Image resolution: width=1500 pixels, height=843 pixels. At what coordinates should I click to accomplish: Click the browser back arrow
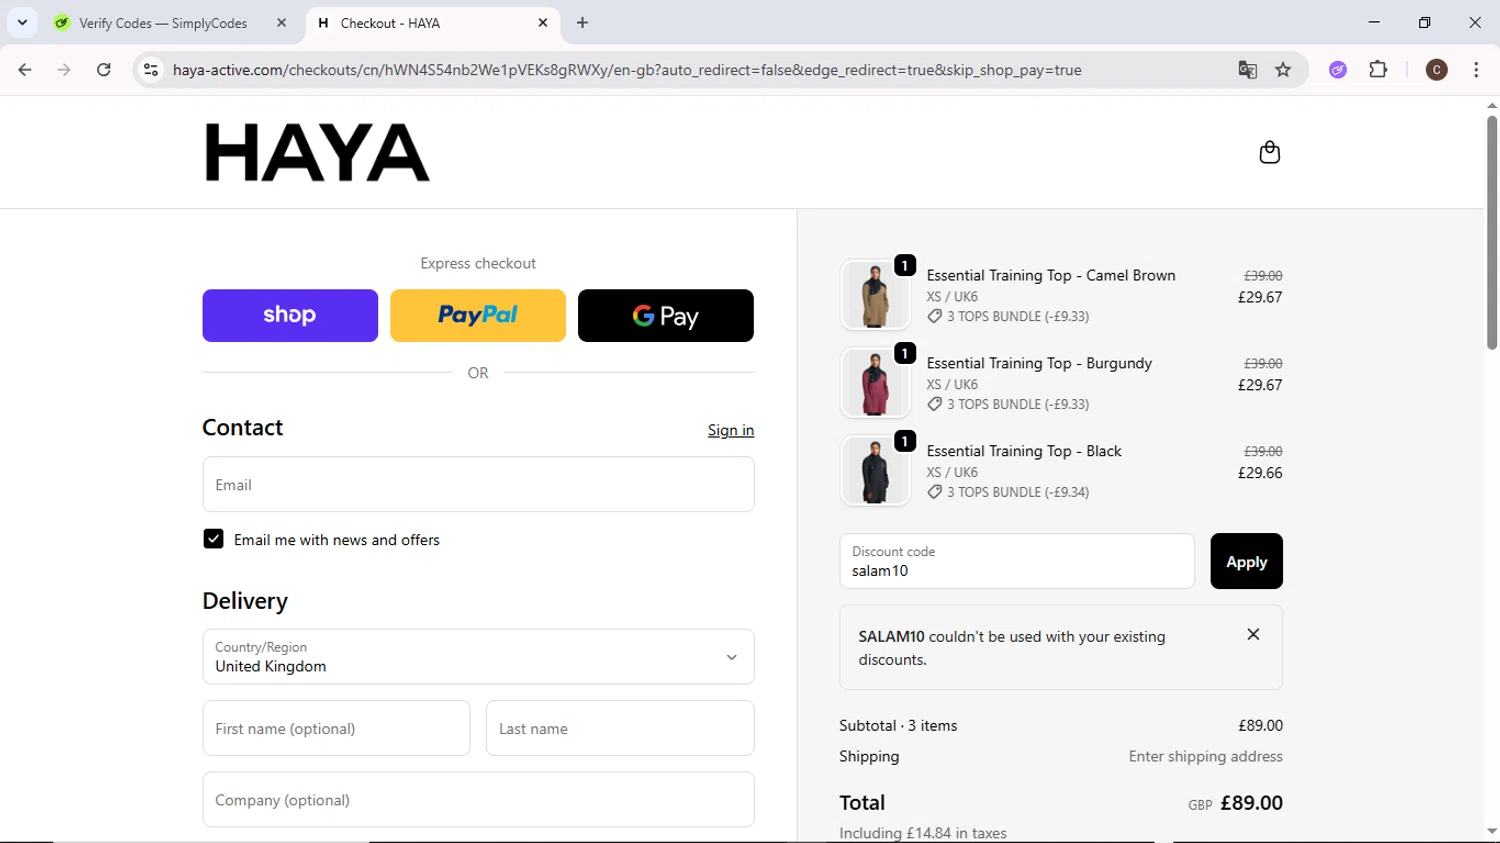click(25, 70)
